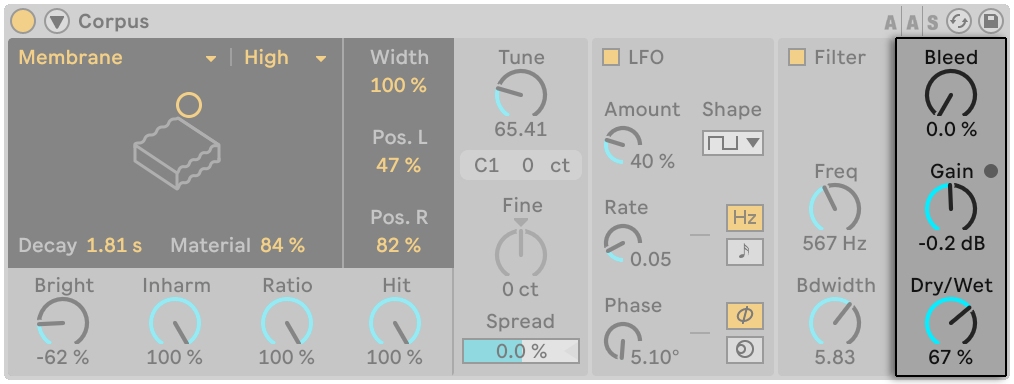Click the -62 % Bright value

point(62,357)
